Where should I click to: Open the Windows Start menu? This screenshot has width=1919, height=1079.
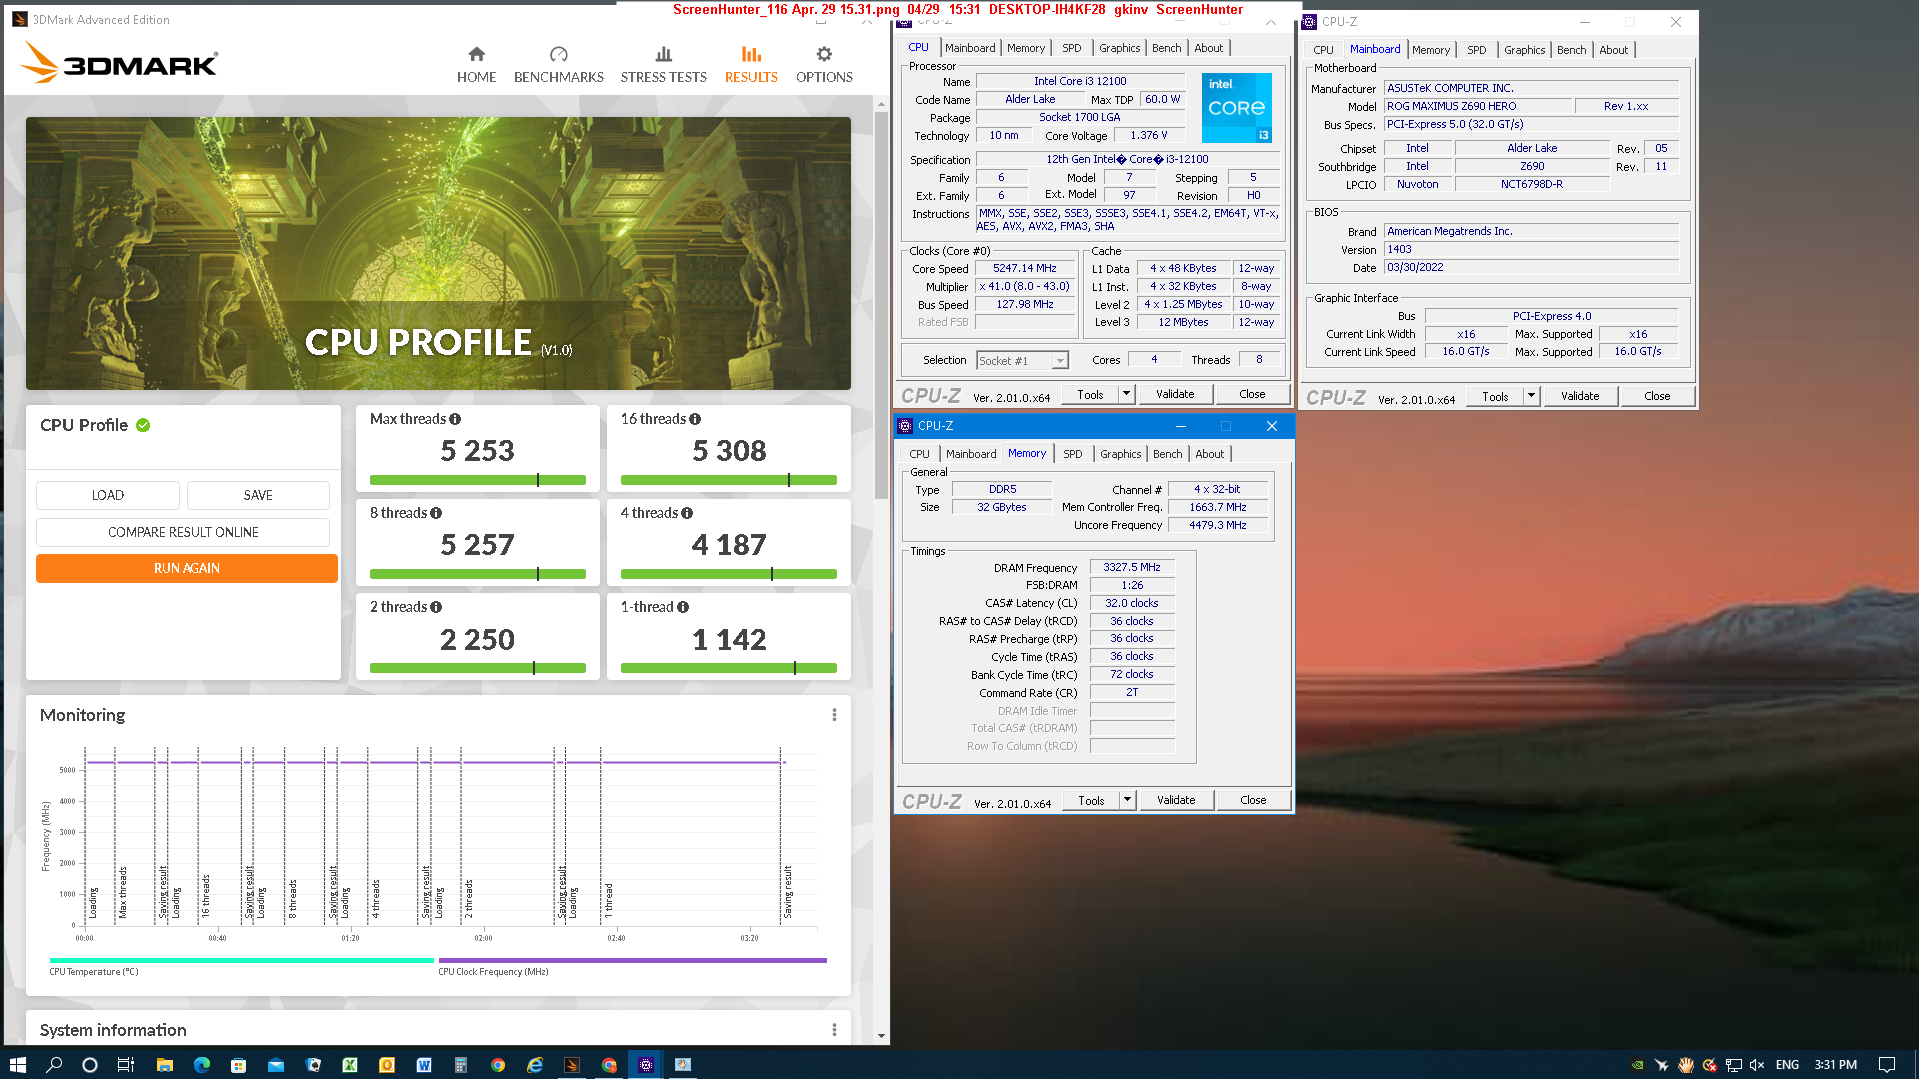pyautogui.click(x=17, y=1065)
